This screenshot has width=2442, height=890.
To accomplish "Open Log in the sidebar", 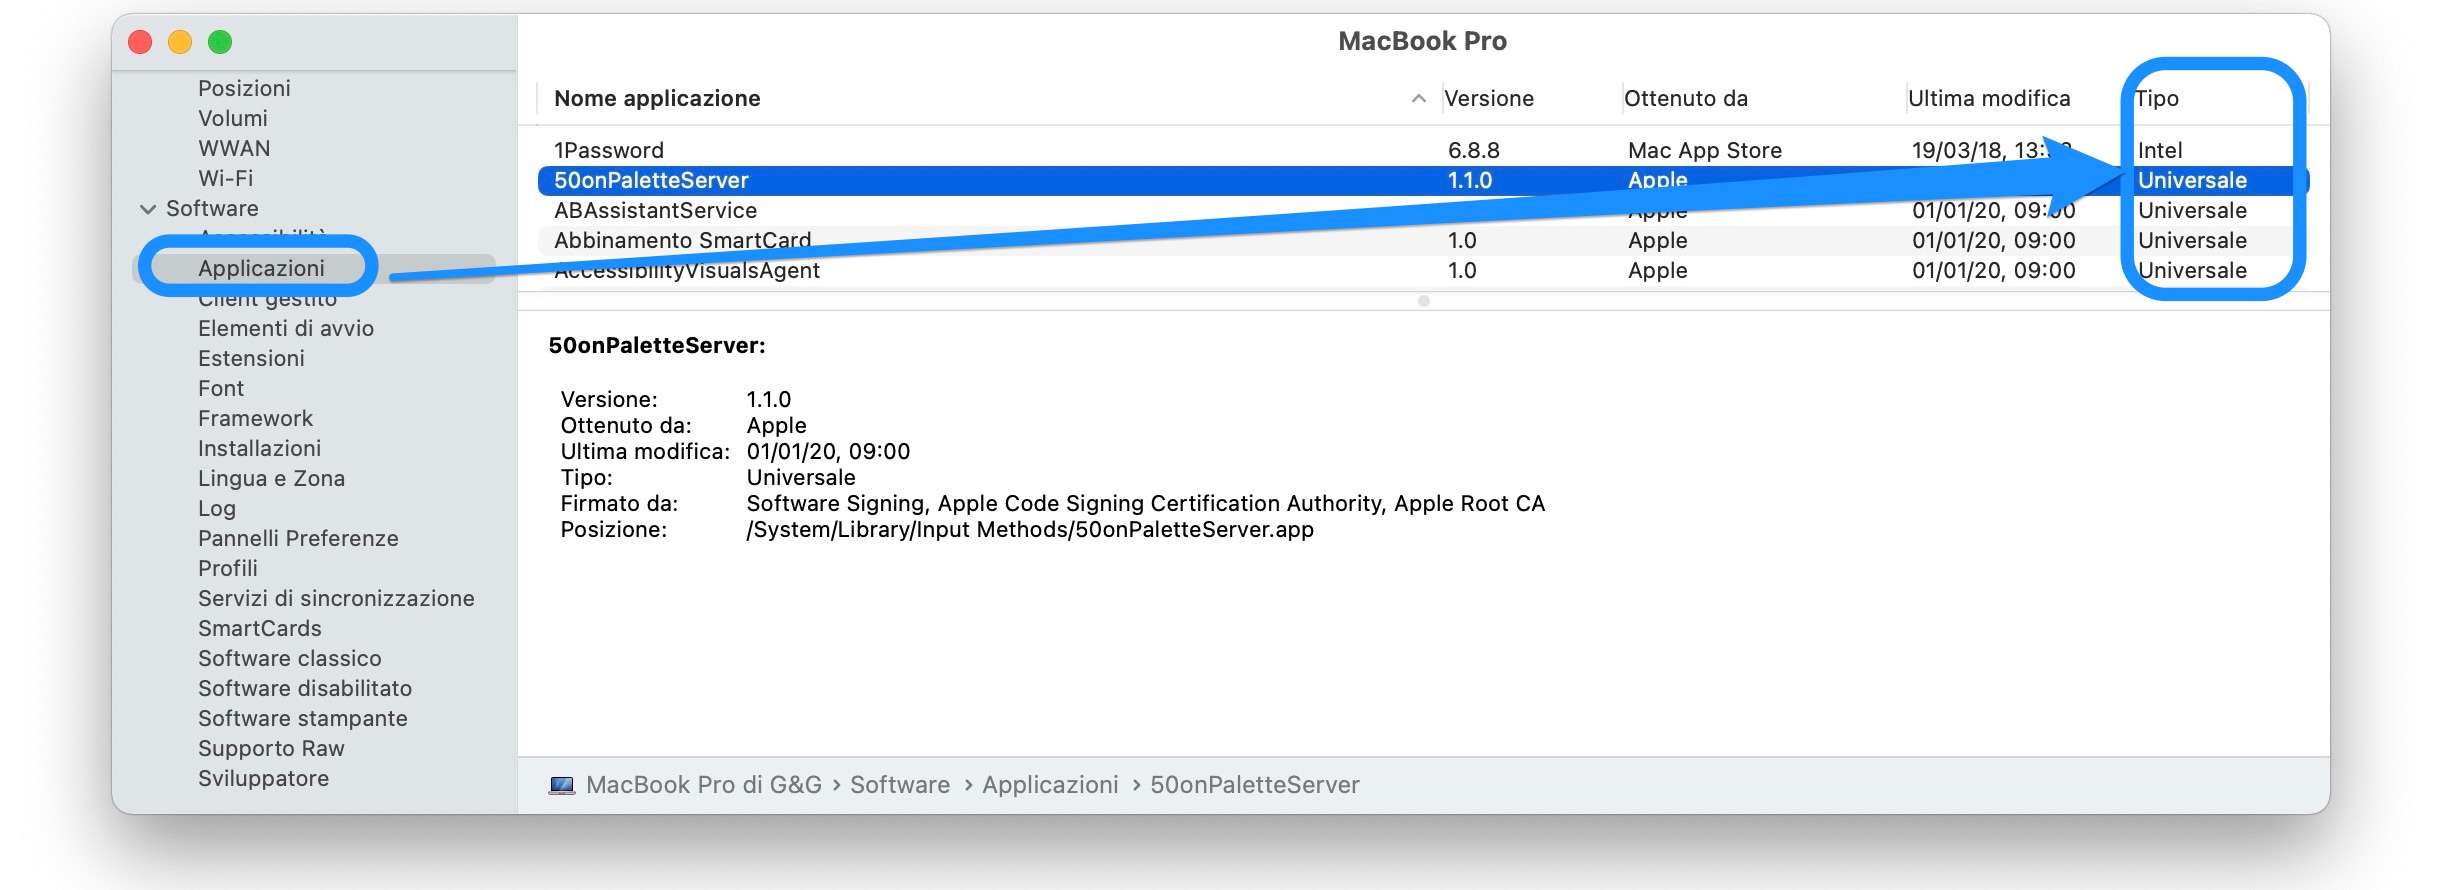I will [x=217, y=508].
